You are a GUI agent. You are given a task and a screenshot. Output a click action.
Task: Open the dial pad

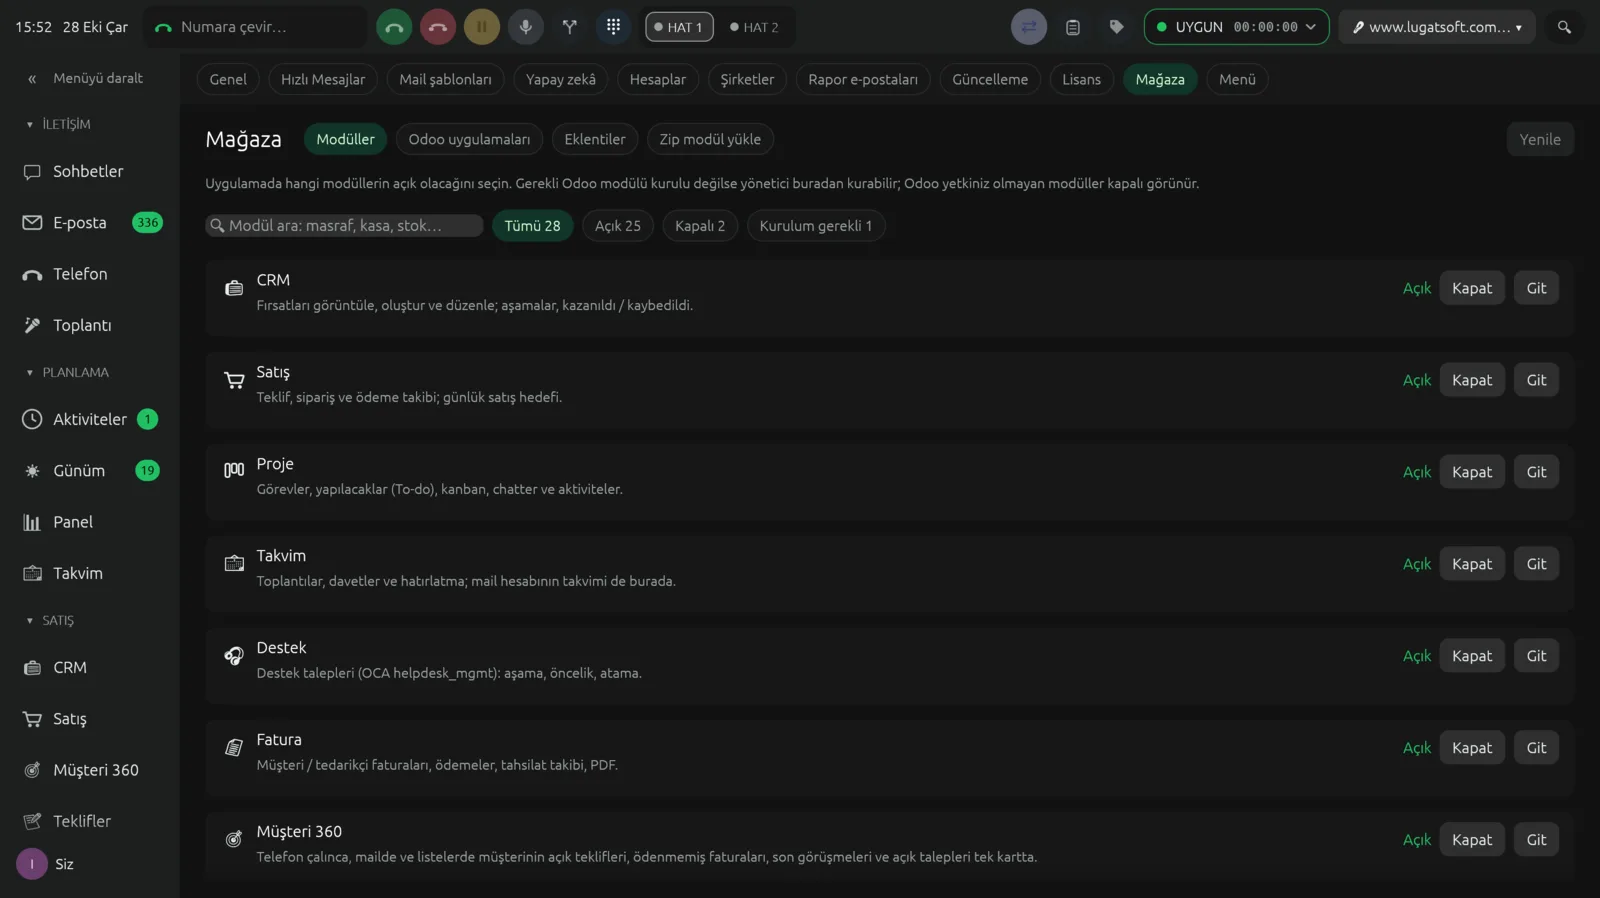[614, 27]
